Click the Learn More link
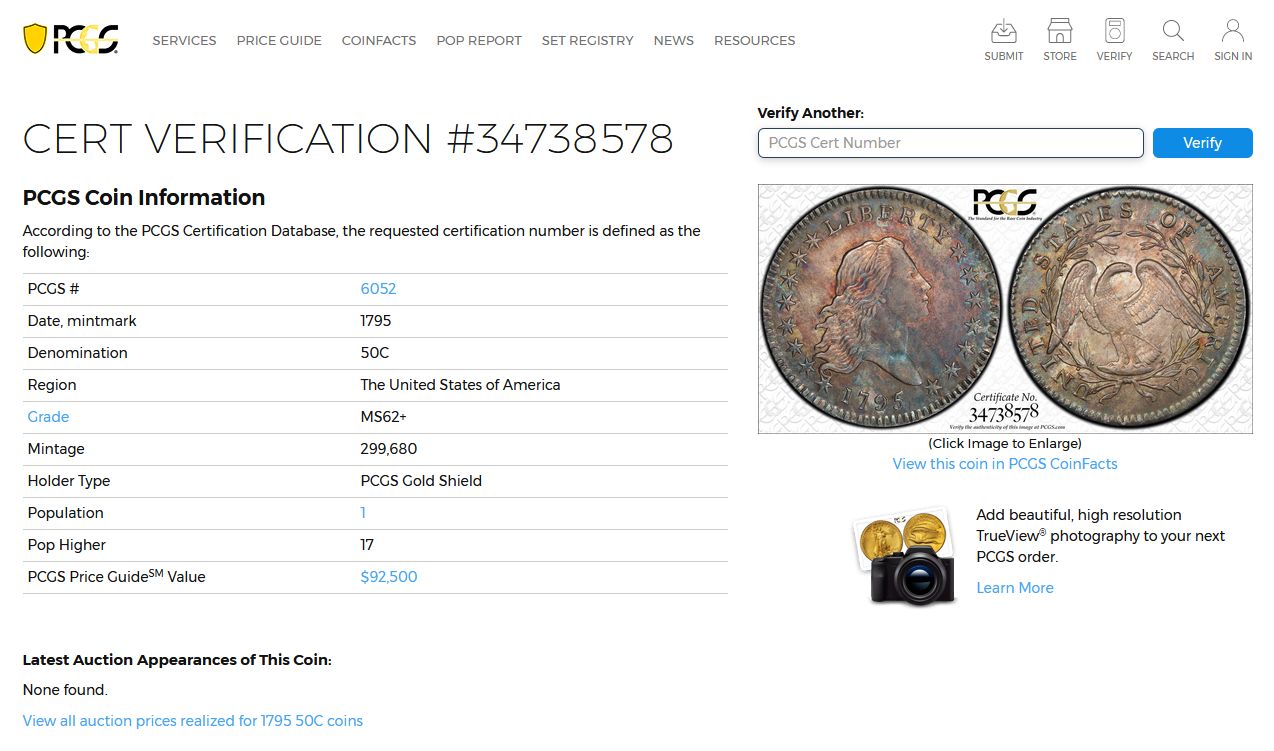Image resolution: width=1274 pixels, height=751 pixels. (x=1015, y=588)
